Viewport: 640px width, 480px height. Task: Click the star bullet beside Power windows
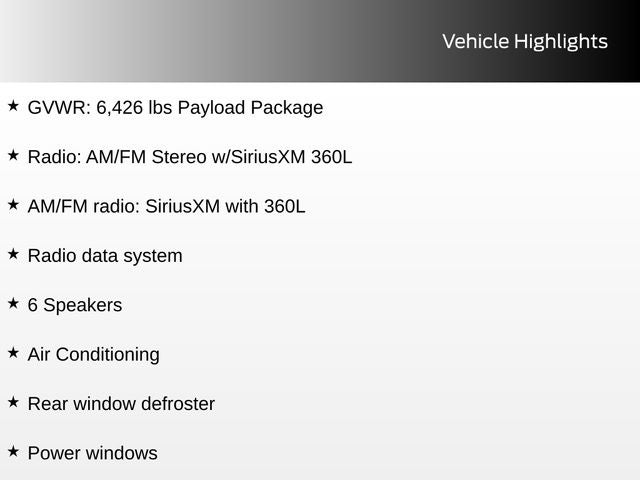click(x=13, y=451)
